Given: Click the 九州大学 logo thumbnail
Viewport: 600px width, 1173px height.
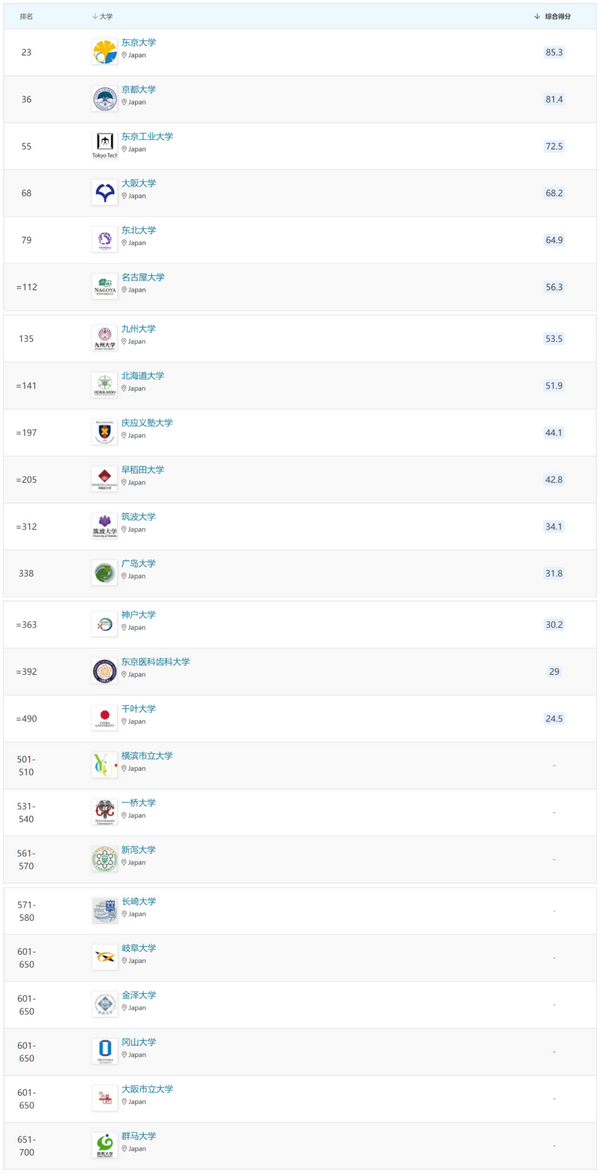Looking at the screenshot, I should (105, 339).
